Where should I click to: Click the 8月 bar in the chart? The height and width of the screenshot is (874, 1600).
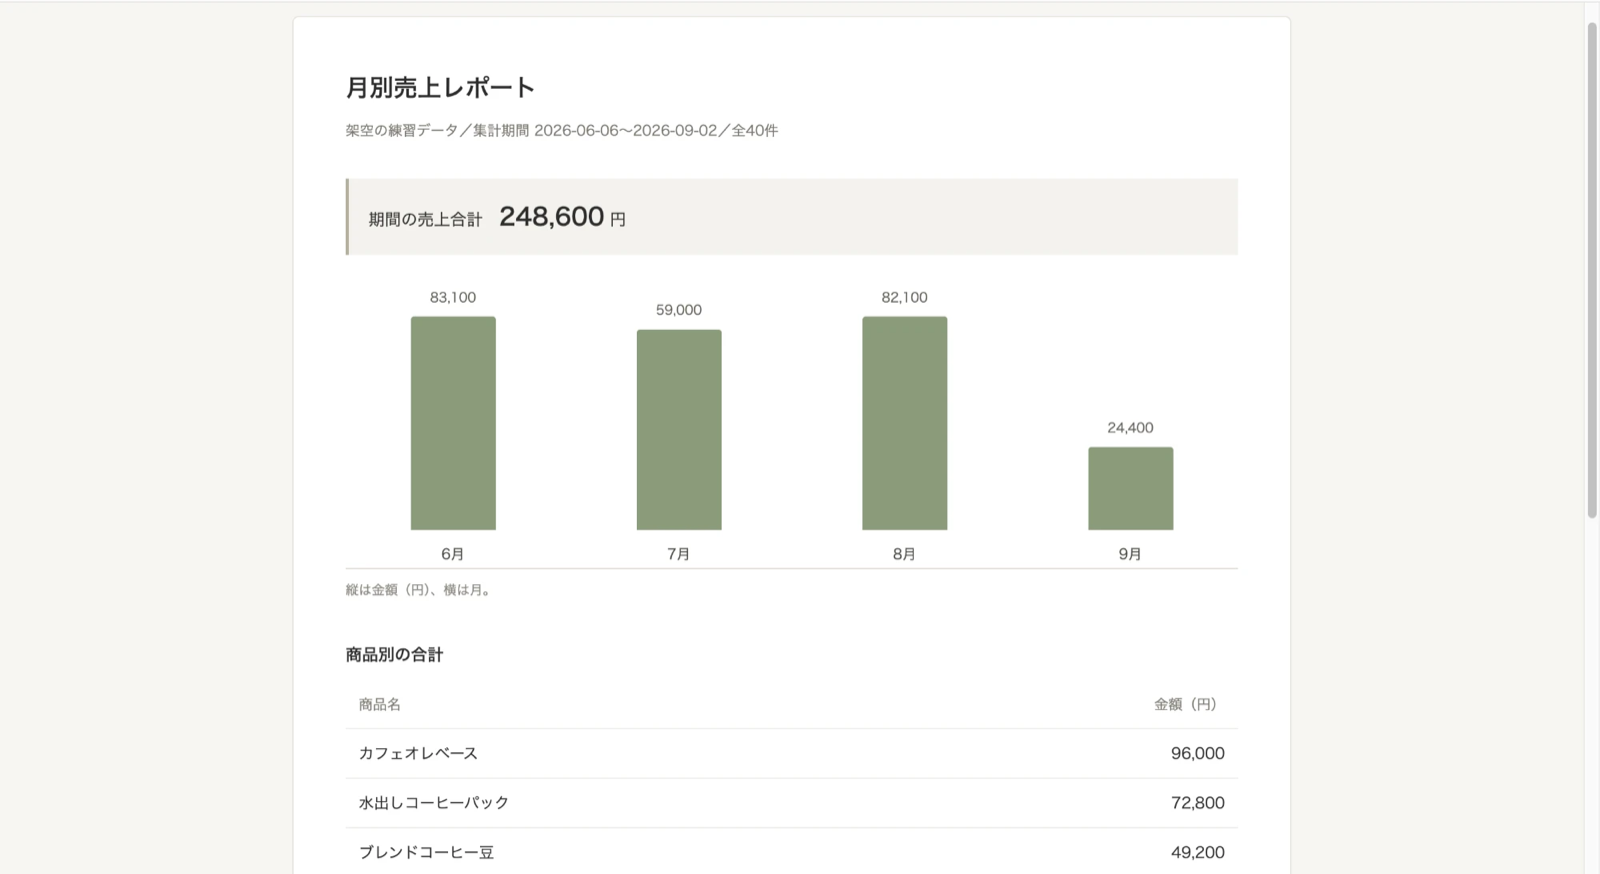[905, 423]
